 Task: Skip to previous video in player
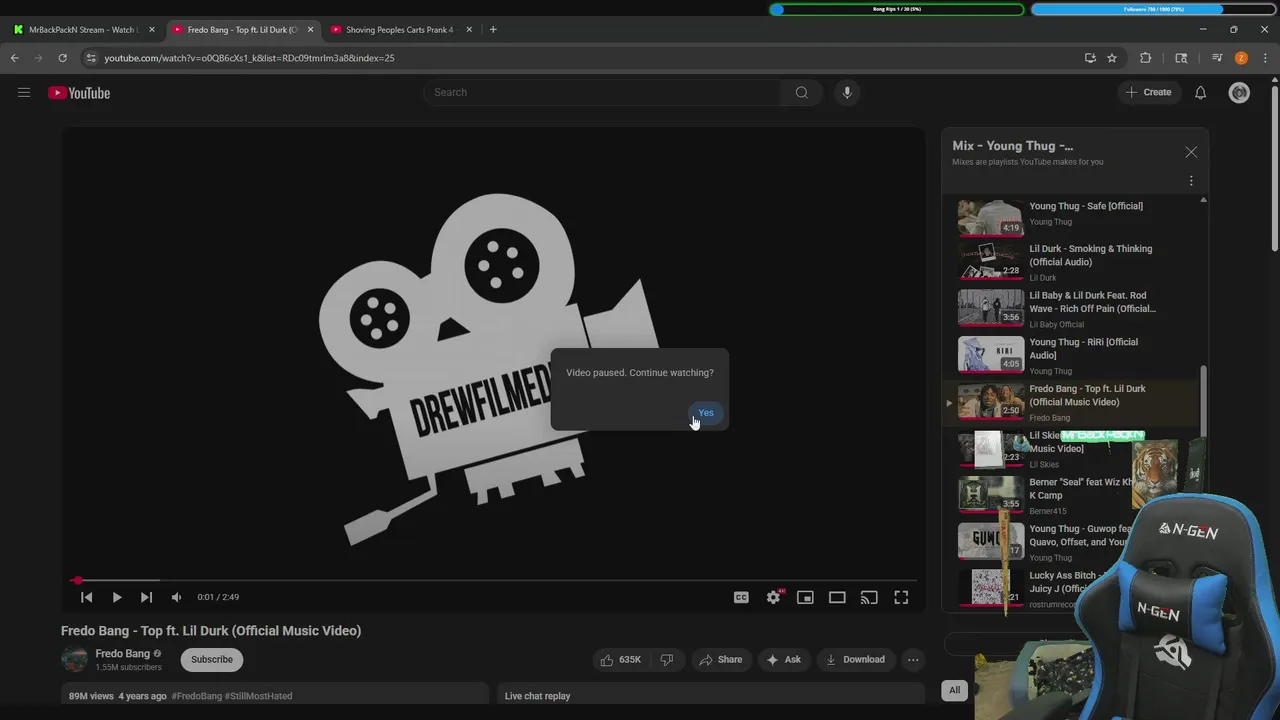[x=86, y=597]
